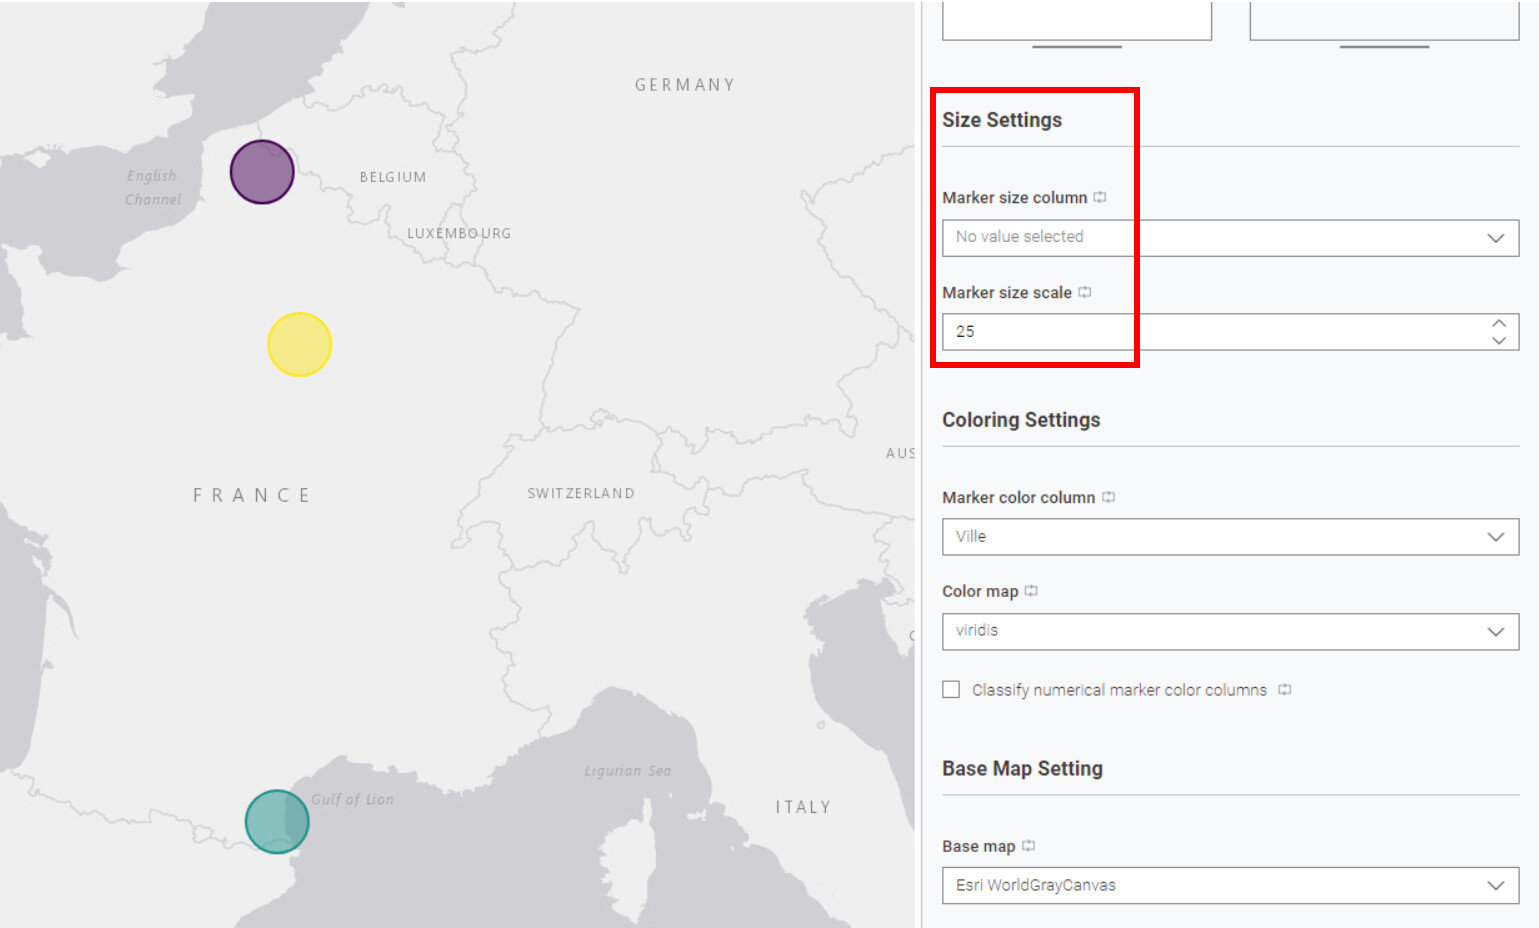Viewport: 1539px width, 928px height.
Task: Decrease Marker size scale with down arrow
Action: (1498, 340)
